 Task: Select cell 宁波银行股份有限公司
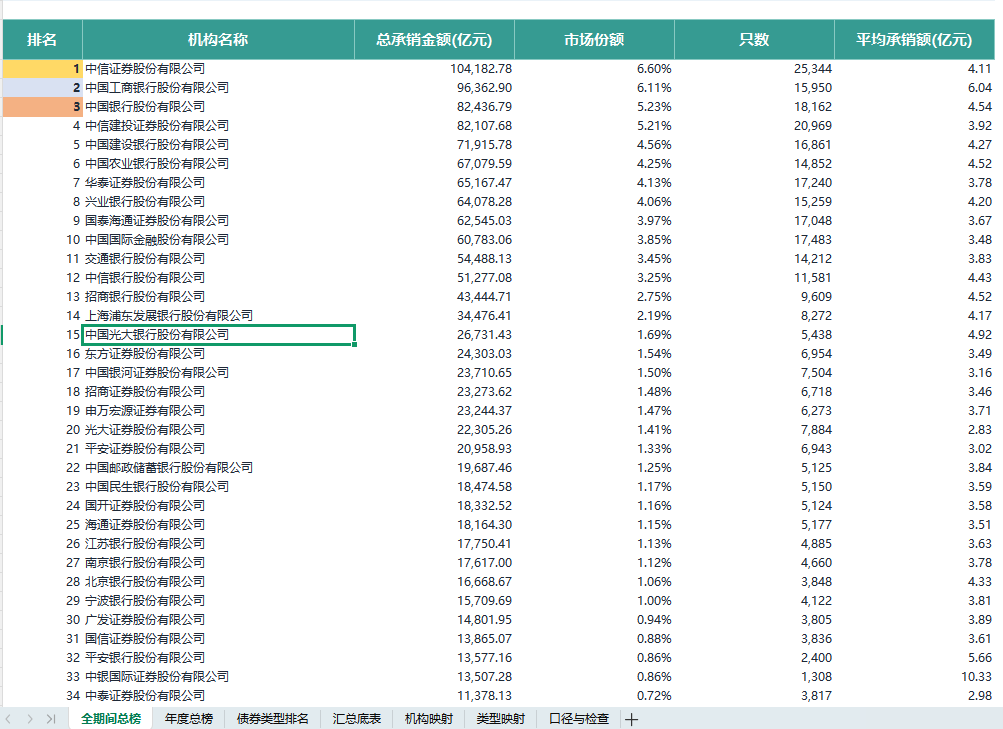tap(218, 600)
